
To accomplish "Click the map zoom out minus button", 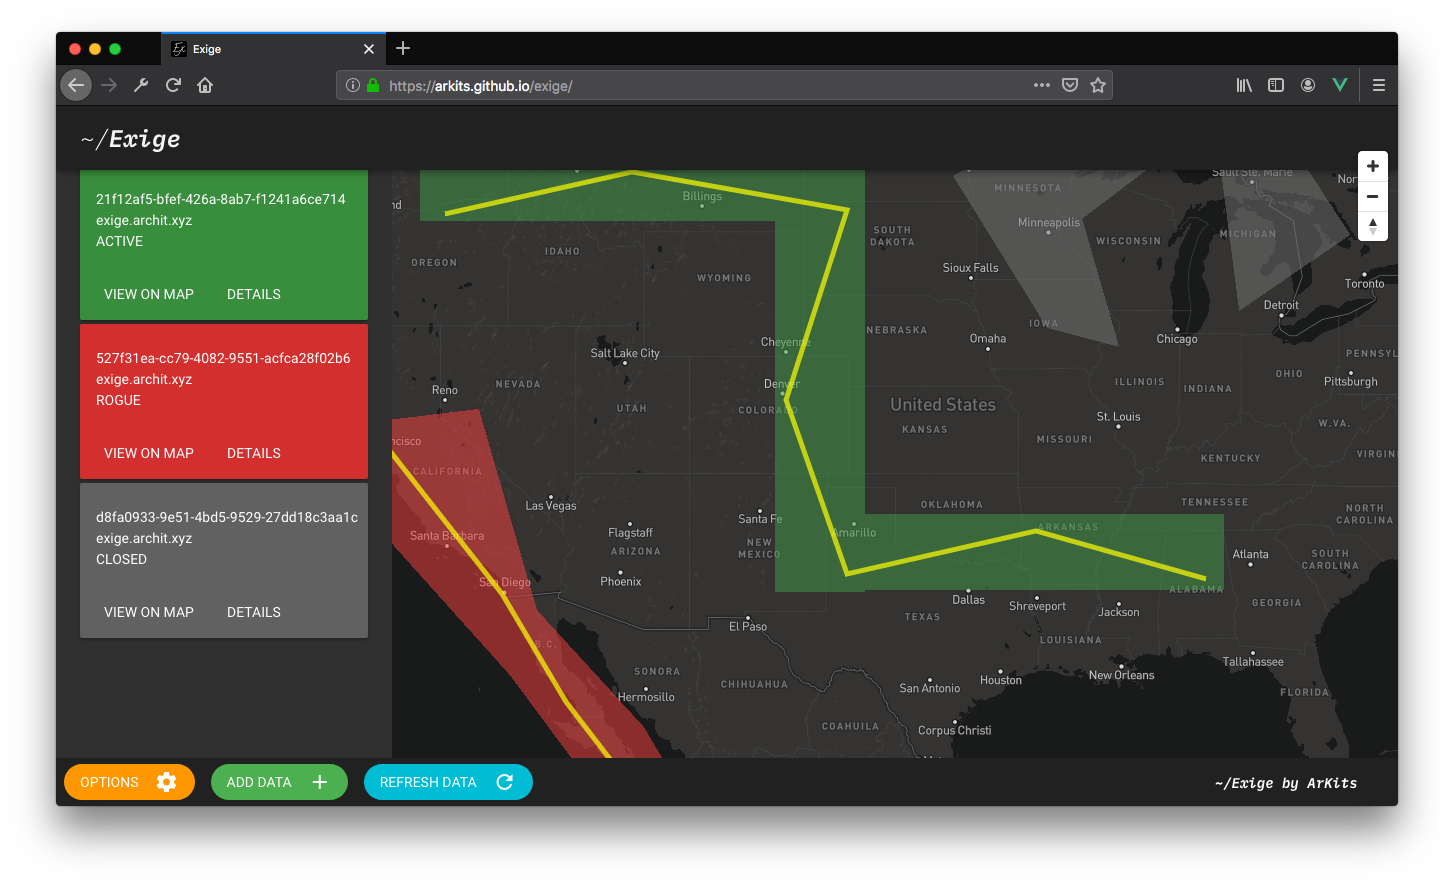I will (x=1372, y=196).
